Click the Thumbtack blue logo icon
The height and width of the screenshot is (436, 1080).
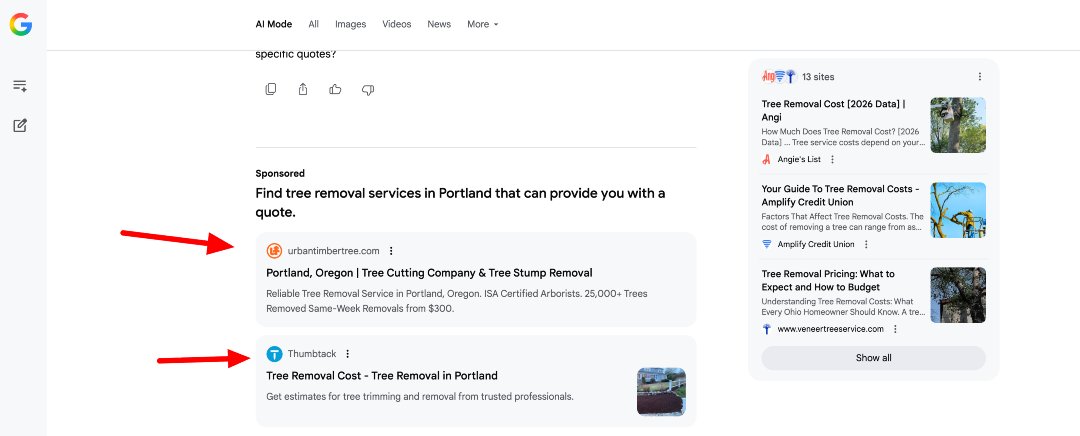tap(274, 354)
